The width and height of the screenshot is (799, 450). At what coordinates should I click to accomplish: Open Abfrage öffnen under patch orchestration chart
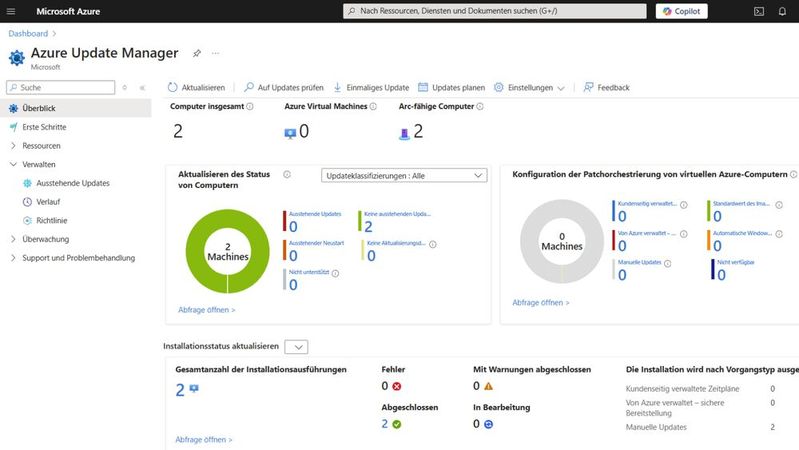541,303
